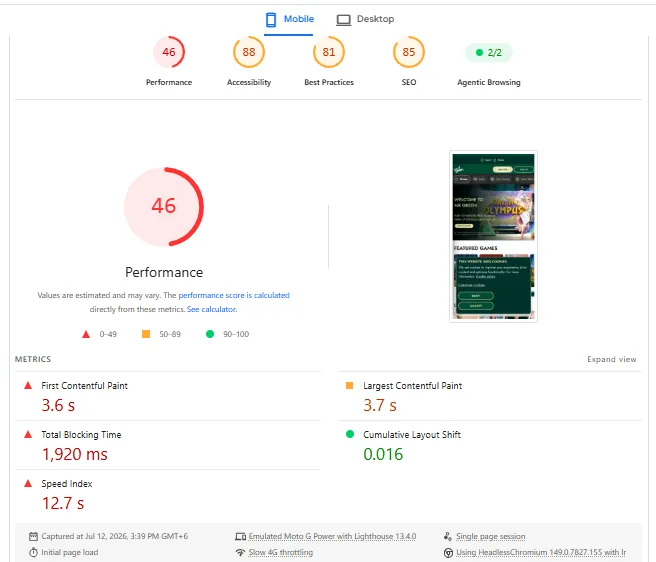This screenshot has width=656, height=562.
Task: Click the 0.016 layout shift value
Action: tap(383, 454)
